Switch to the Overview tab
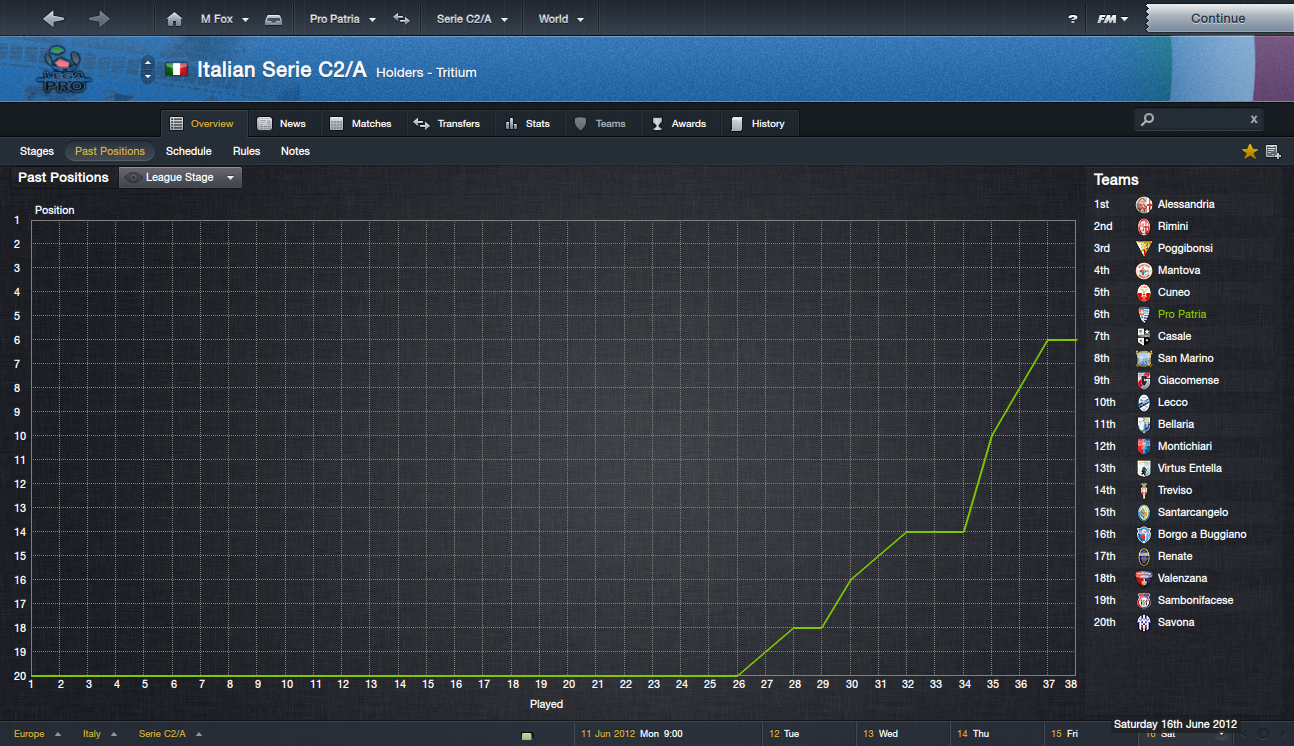The image size is (1294, 746). click(x=204, y=124)
